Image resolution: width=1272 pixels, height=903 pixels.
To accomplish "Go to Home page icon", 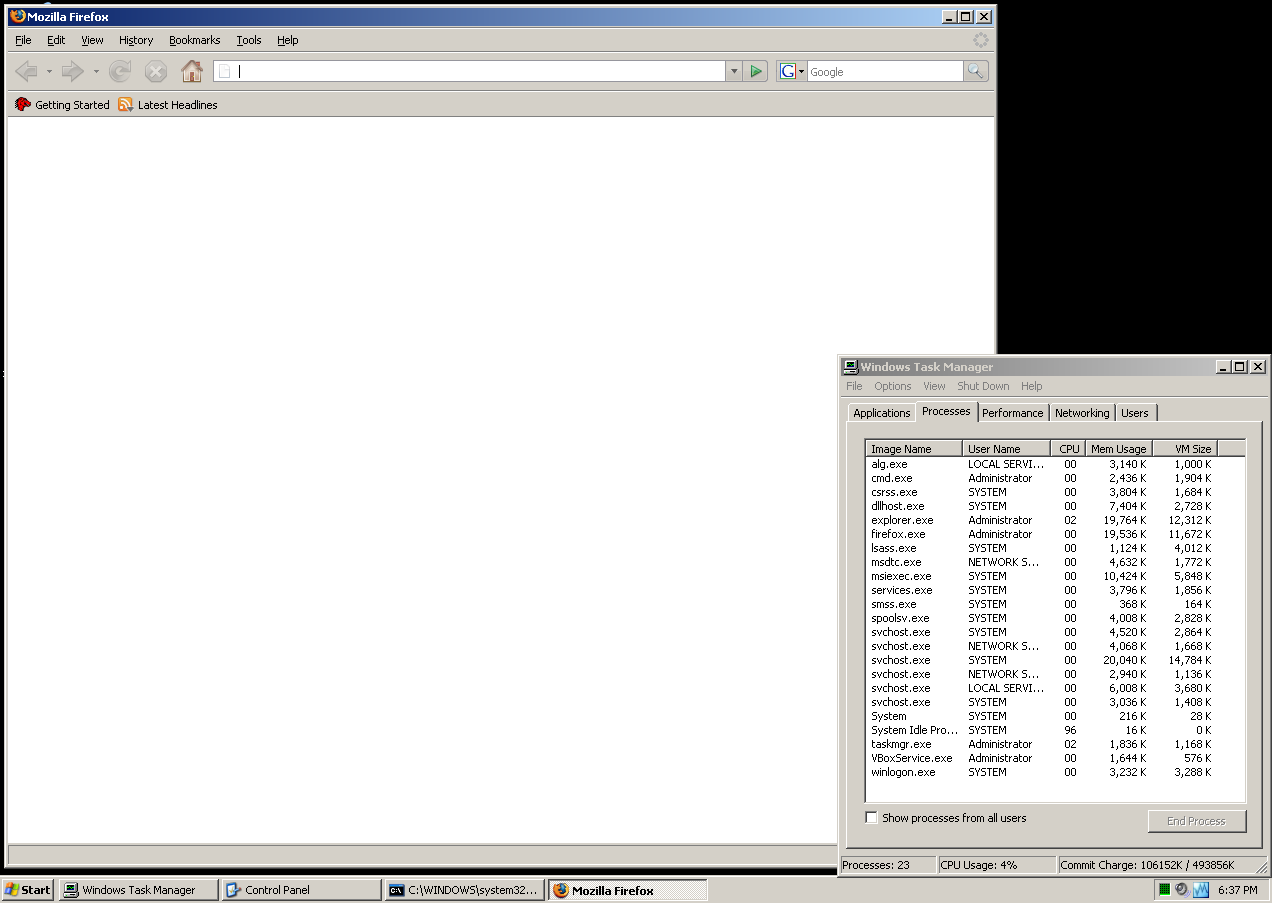I will (191, 71).
